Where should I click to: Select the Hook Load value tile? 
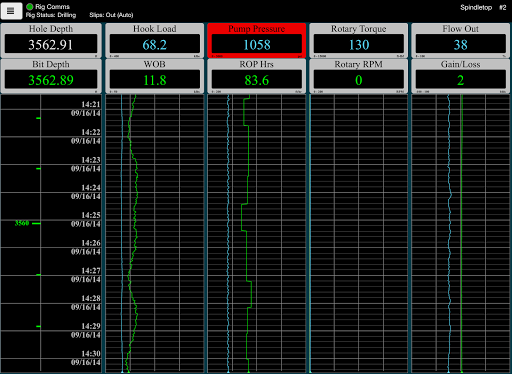[x=155, y=41]
